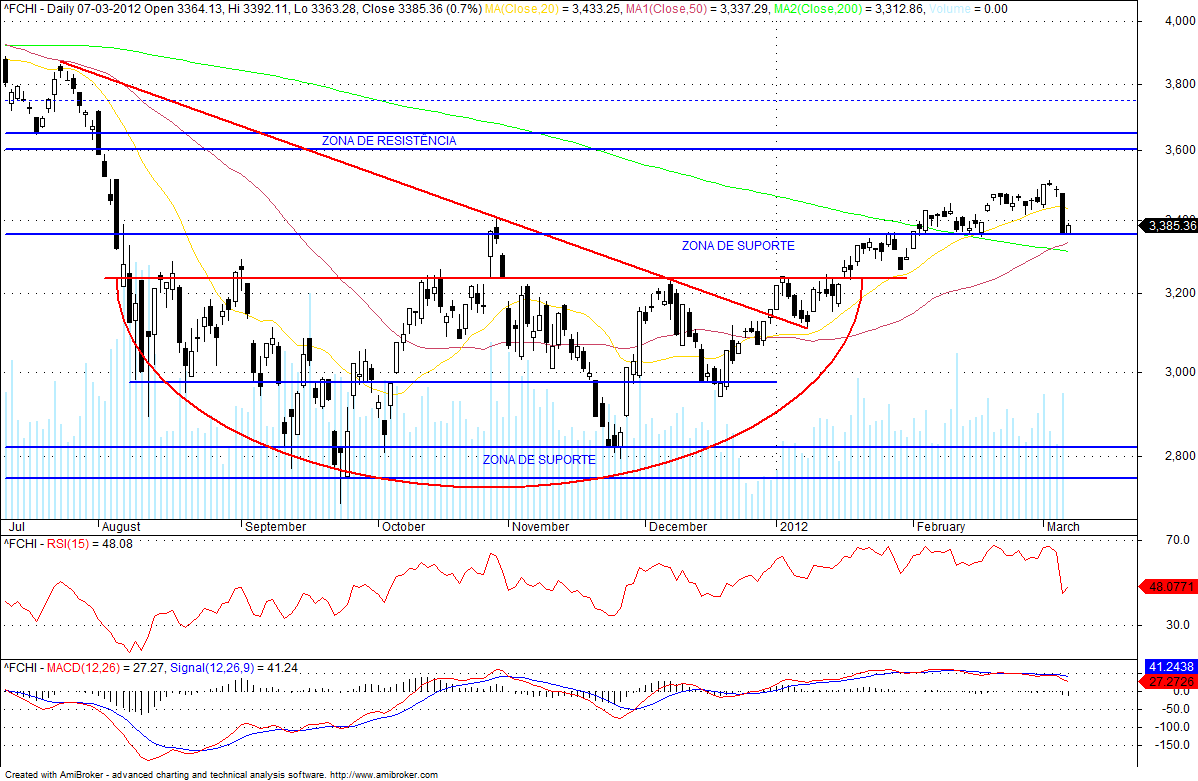The width and height of the screenshot is (1198, 781).
Task: Click the upper ZONA DE SUPORTE label
Action: (x=738, y=246)
